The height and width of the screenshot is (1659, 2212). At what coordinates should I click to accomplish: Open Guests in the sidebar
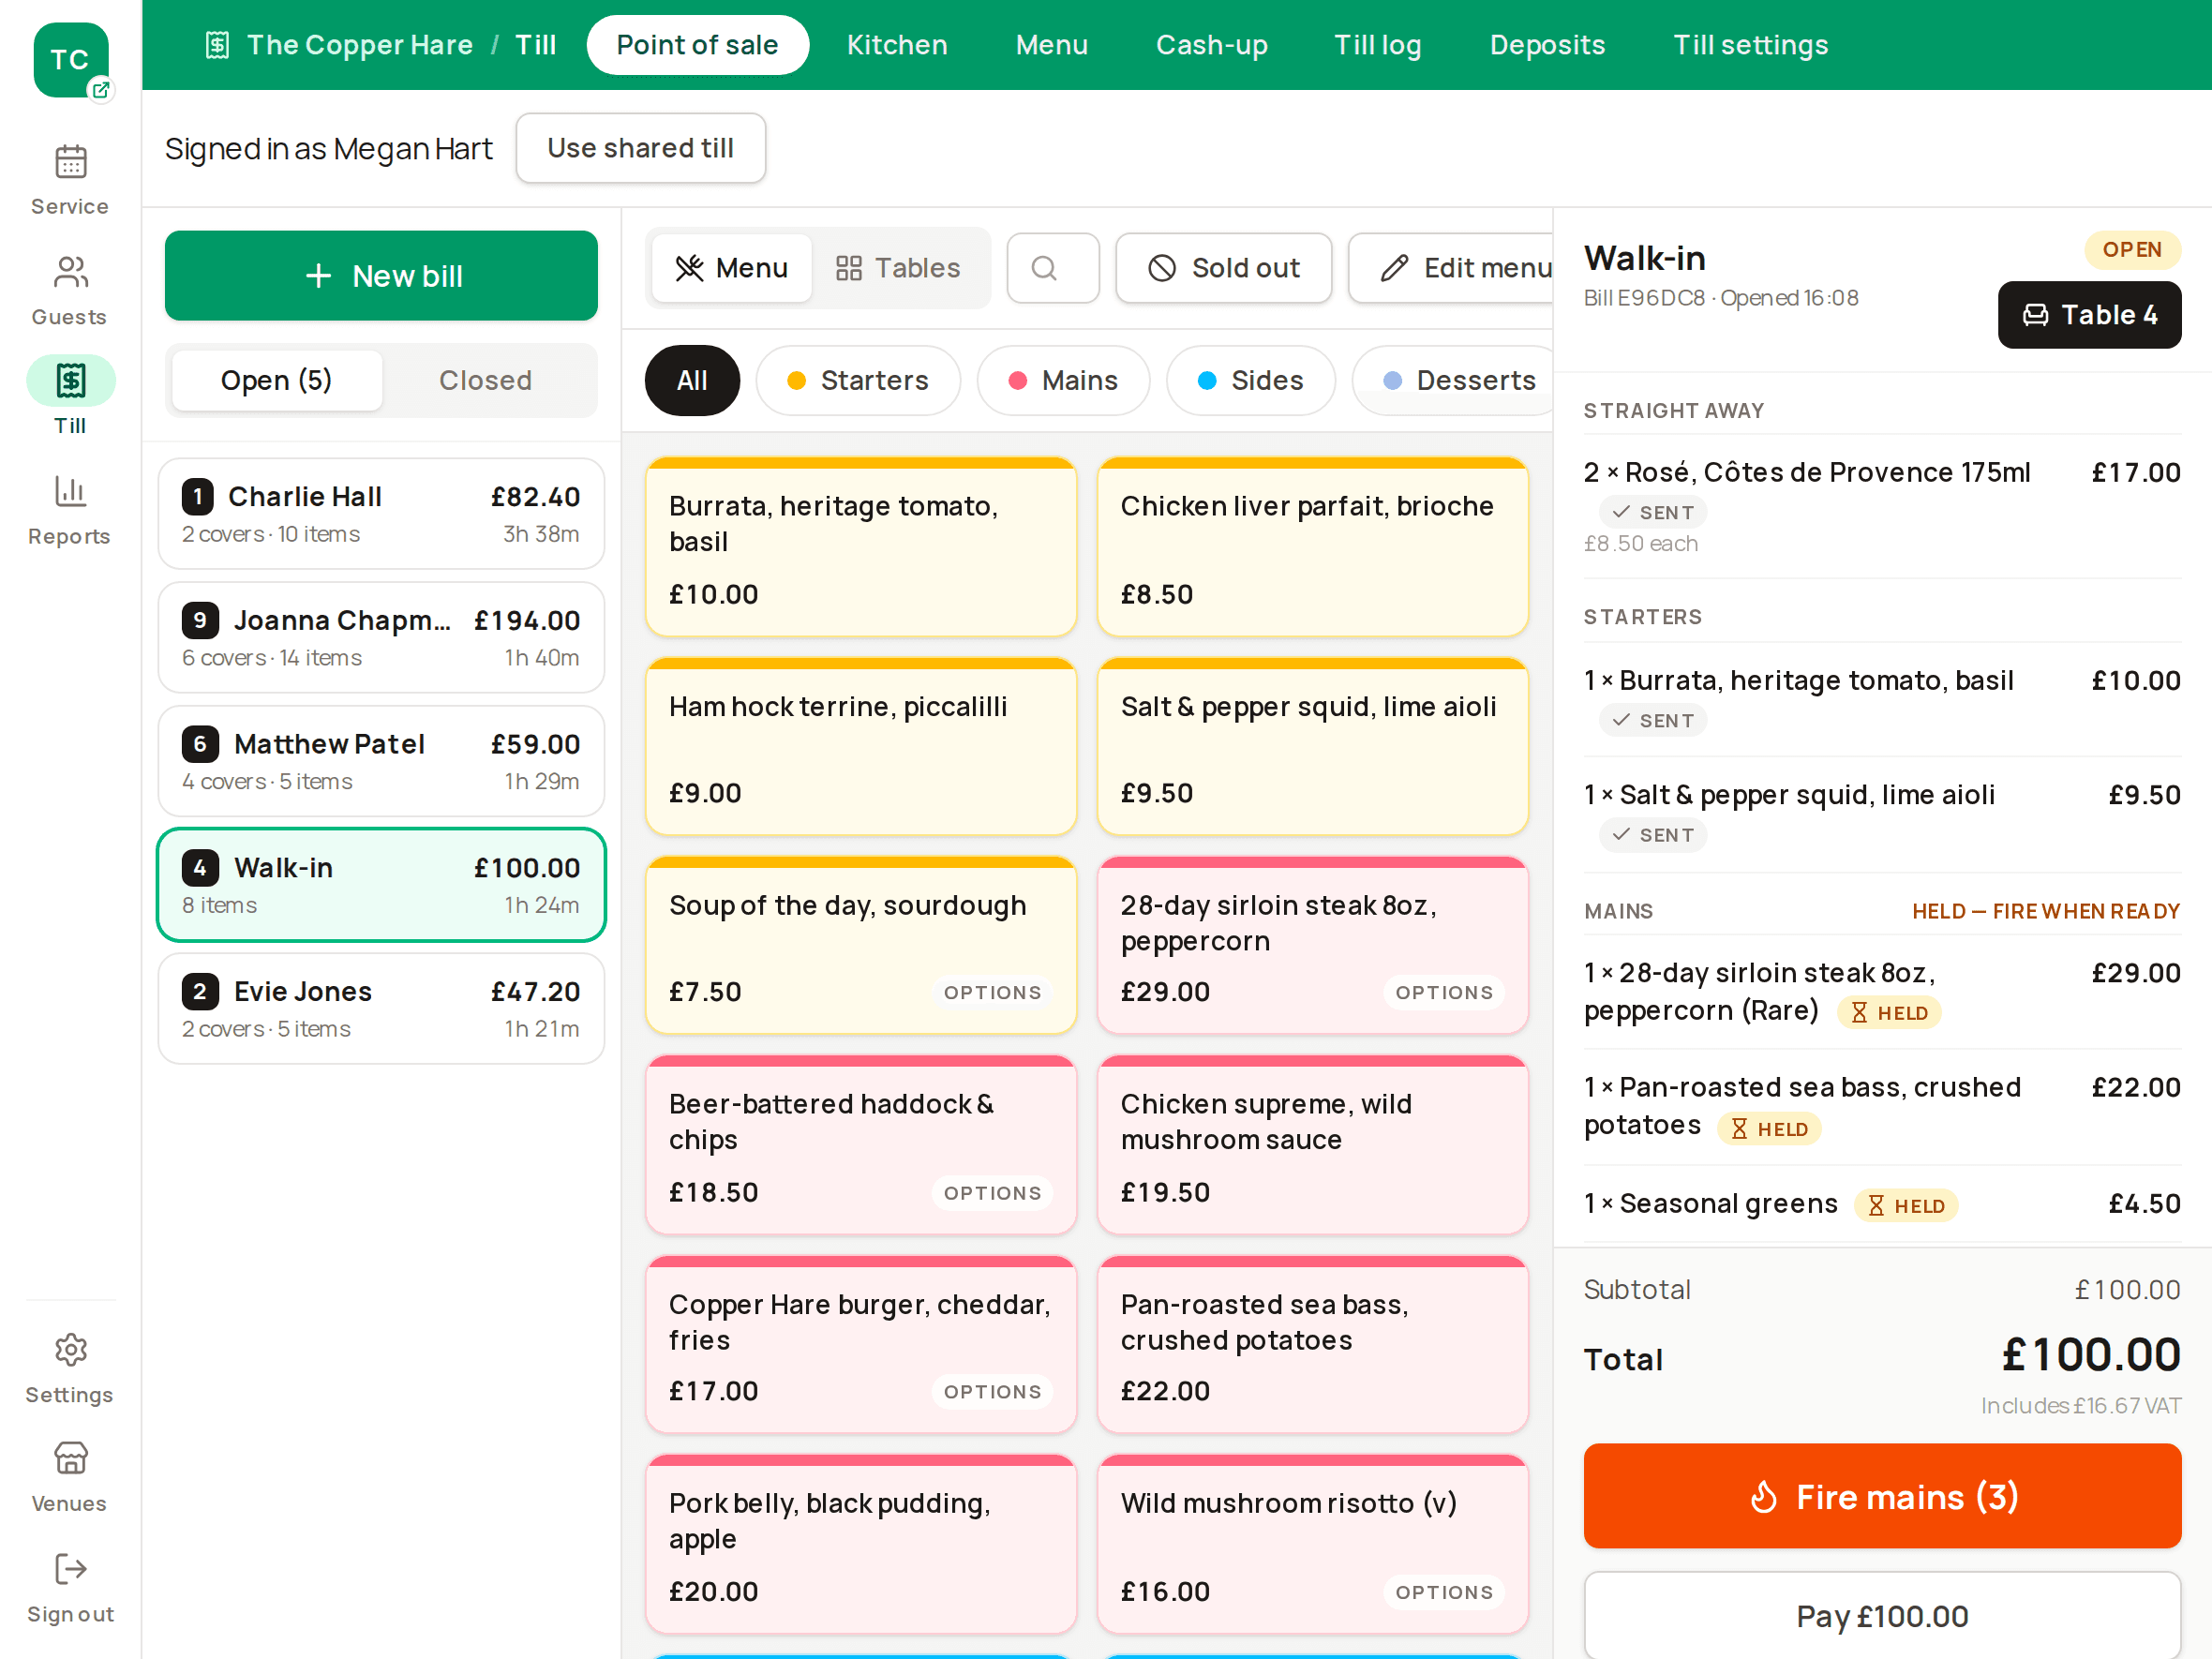[x=70, y=290]
